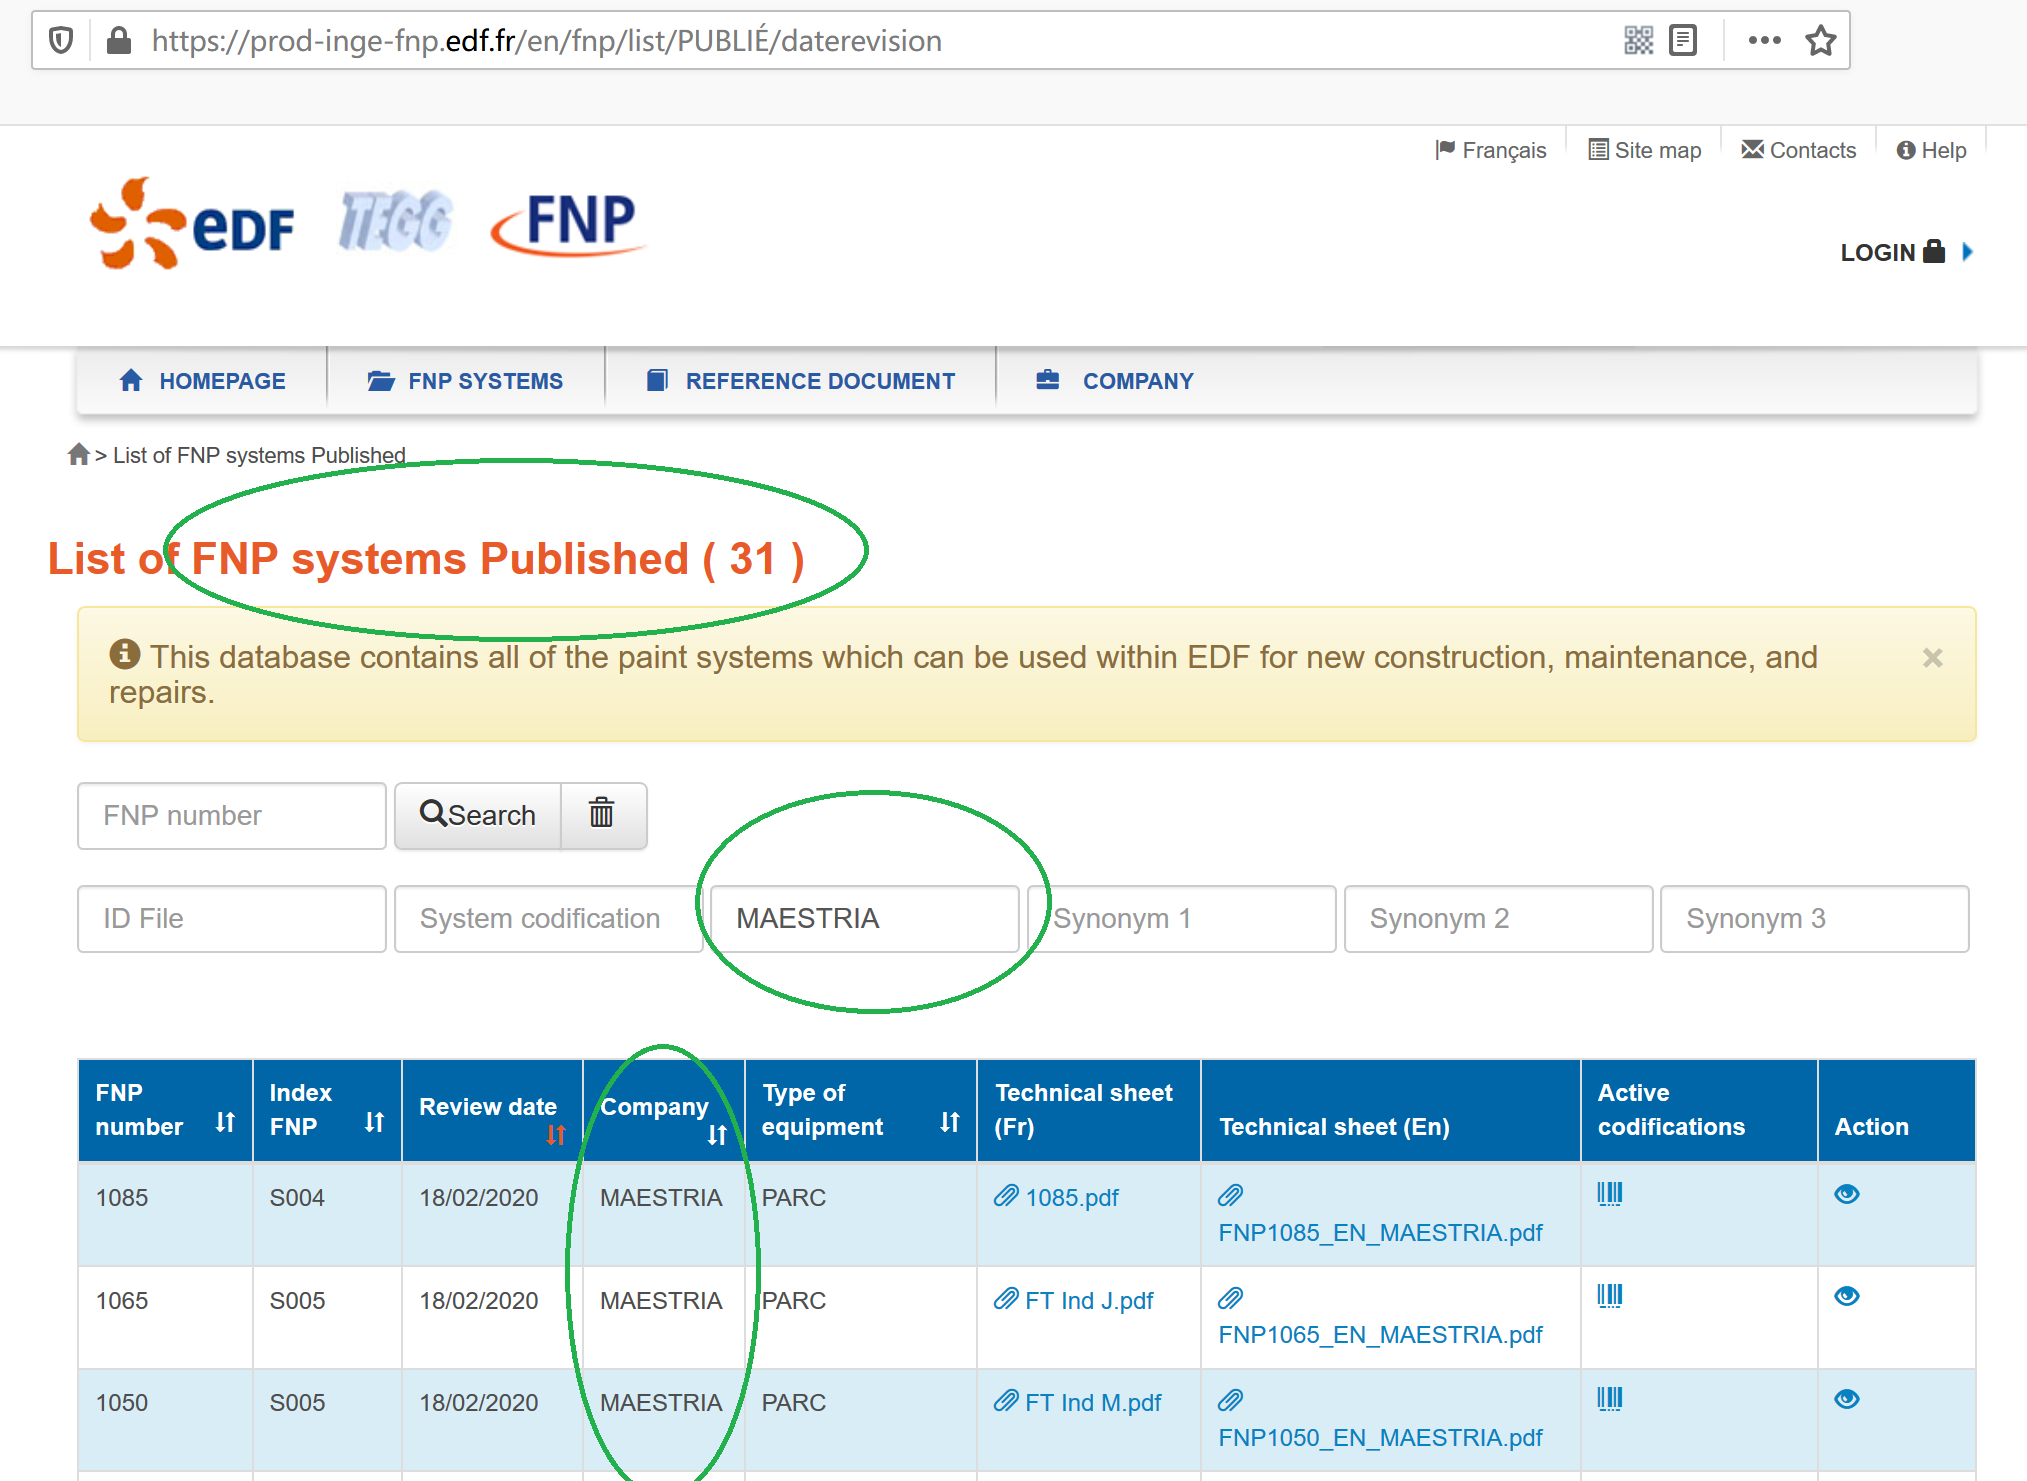View details eye icon for FNP 1050
2027x1481 pixels.
(1846, 1399)
